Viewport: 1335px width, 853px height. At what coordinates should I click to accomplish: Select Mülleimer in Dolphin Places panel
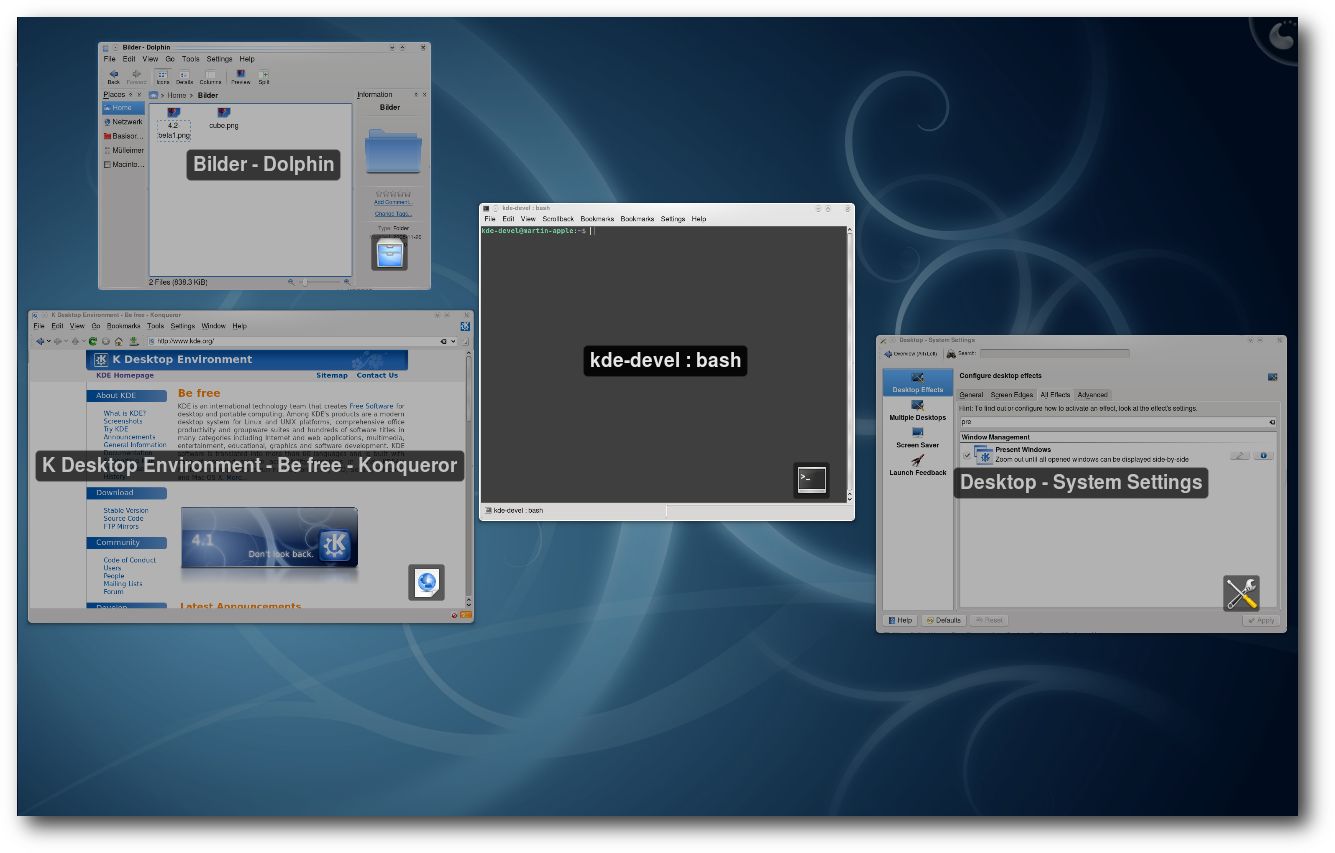click(122, 150)
